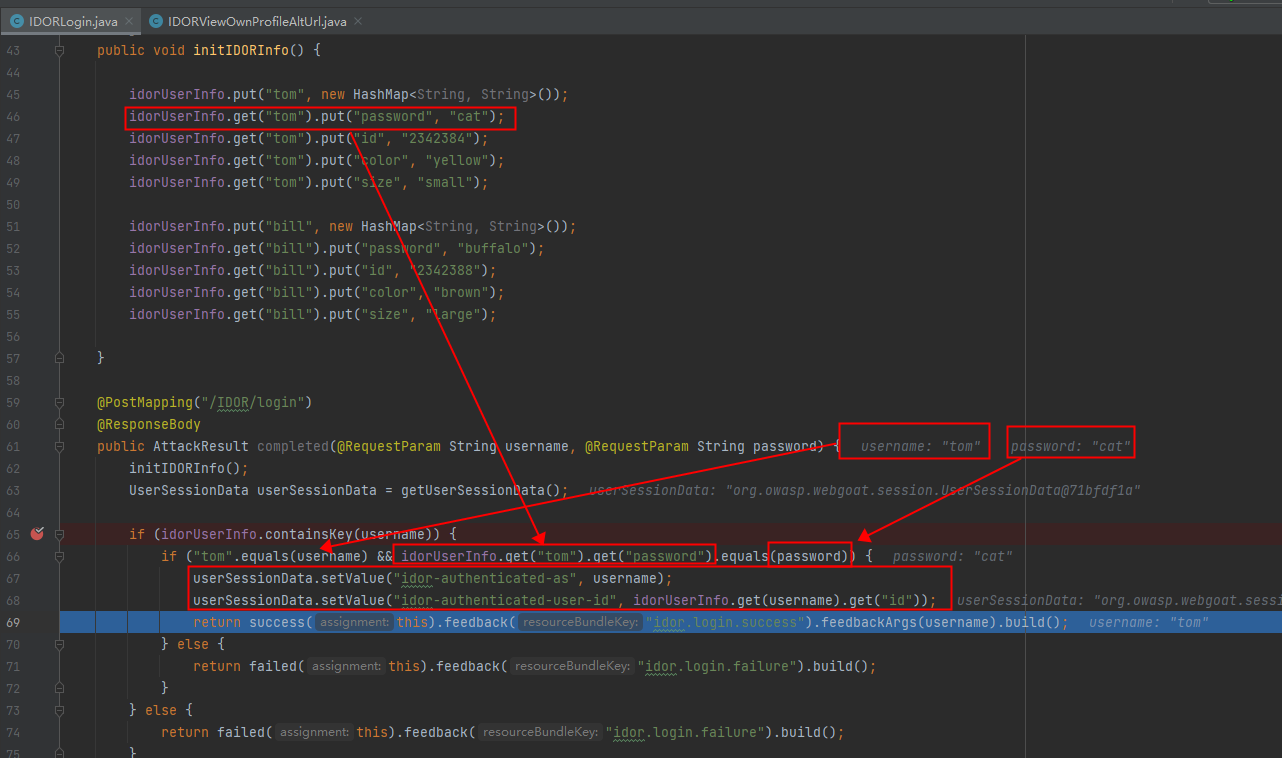This screenshot has height=758, width=1282.
Task: Click containsKey on line 65
Action: 309,534
